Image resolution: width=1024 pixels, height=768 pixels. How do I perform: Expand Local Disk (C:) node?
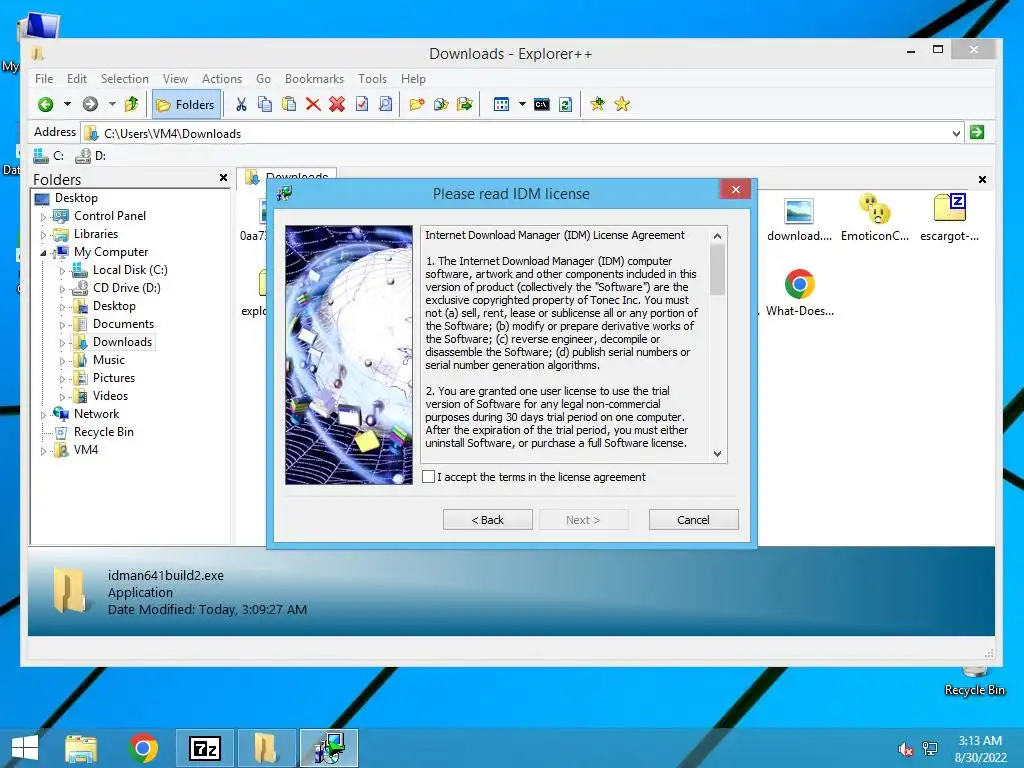point(63,270)
